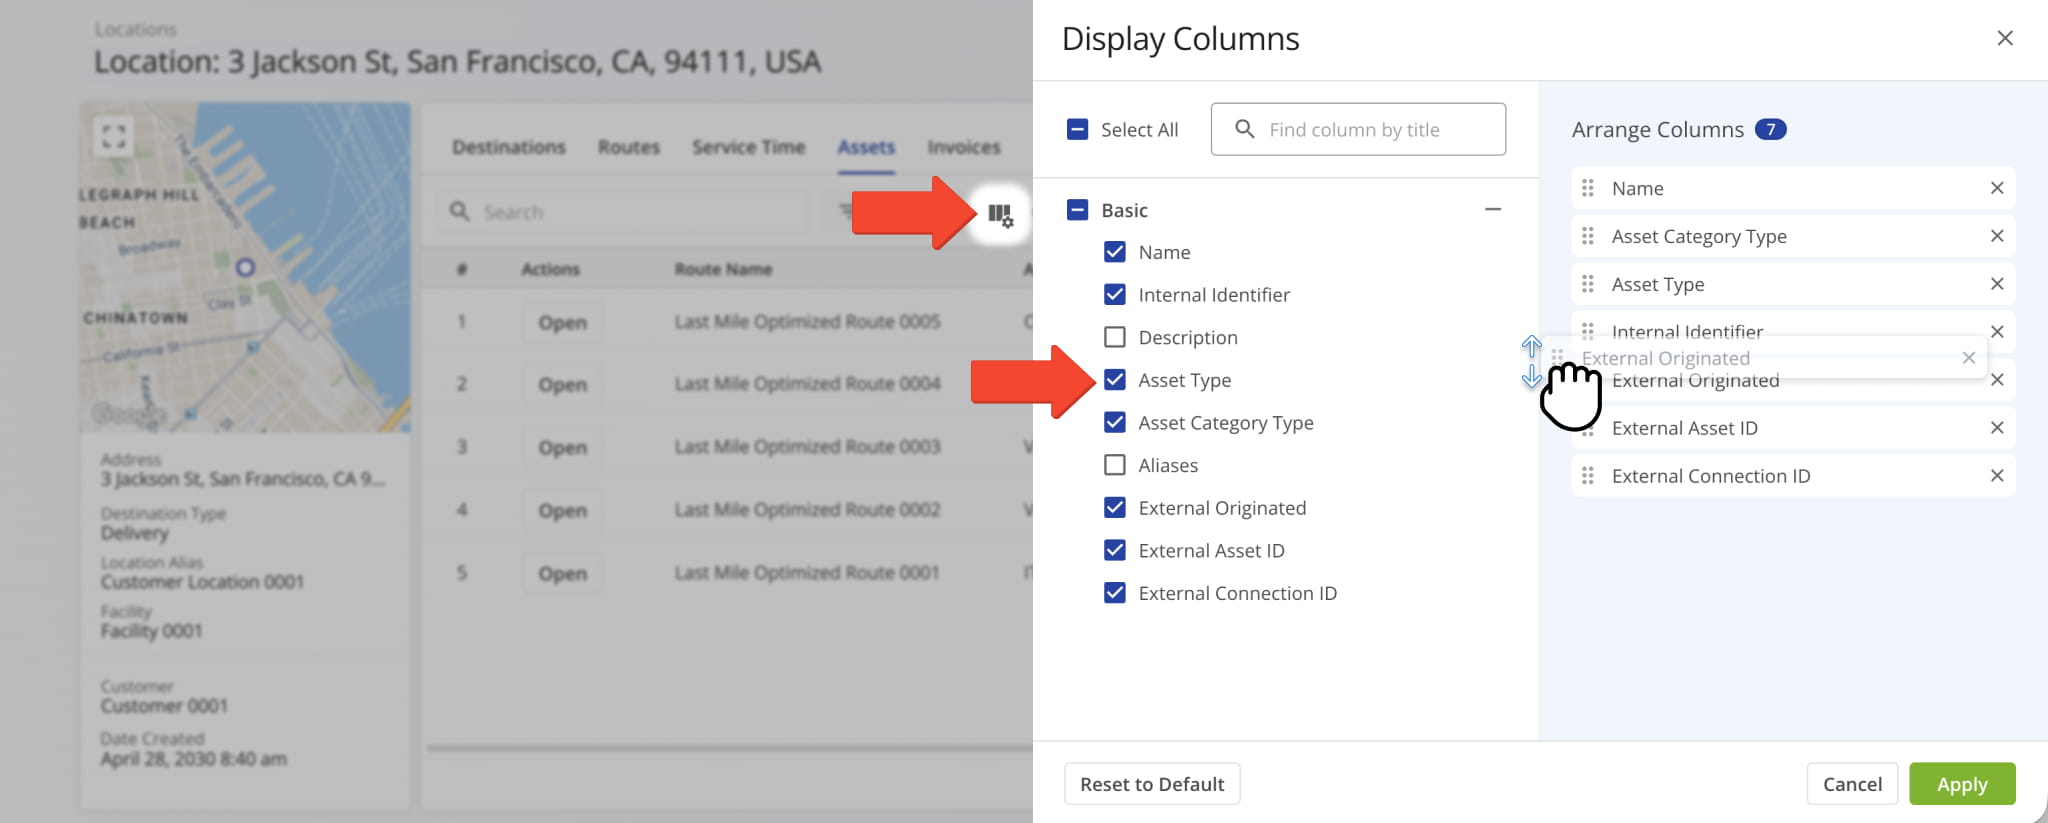Click the Search field in Assets table
This screenshot has height=823, width=2048.
tap(622, 211)
